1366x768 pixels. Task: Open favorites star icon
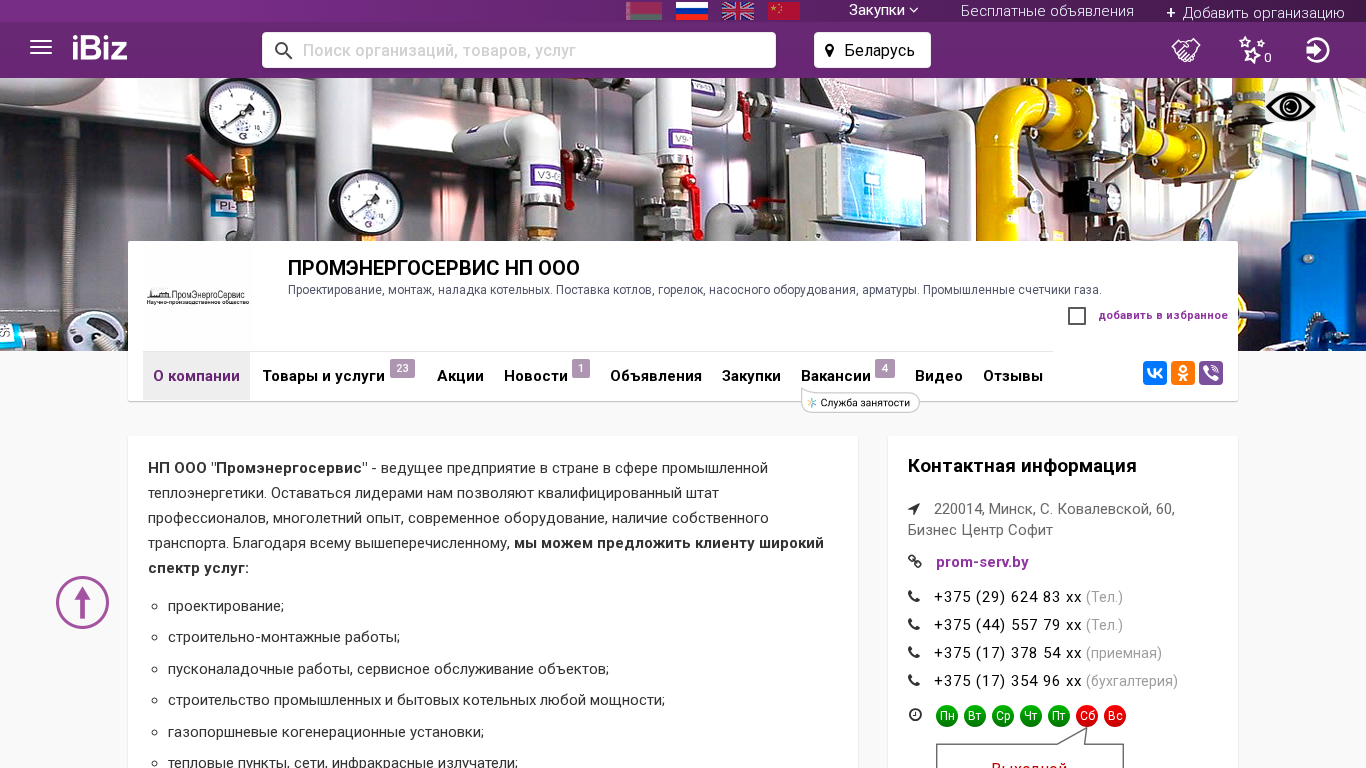(1252, 50)
